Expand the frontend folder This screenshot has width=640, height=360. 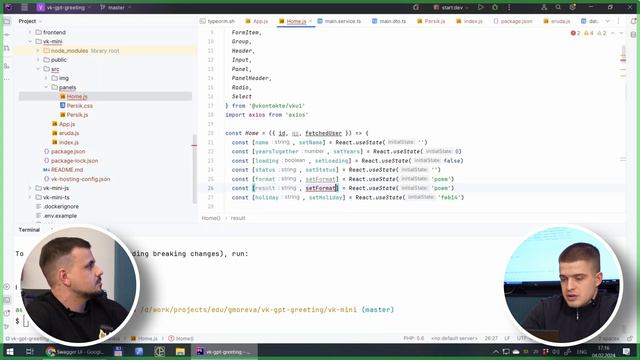(30, 32)
